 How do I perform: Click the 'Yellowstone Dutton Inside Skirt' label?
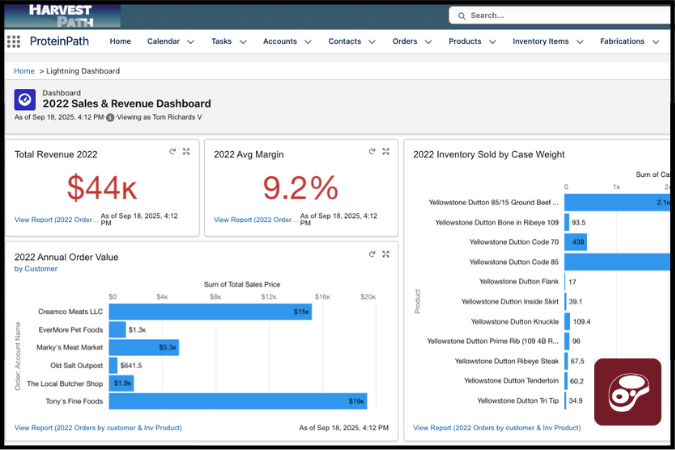coord(510,301)
